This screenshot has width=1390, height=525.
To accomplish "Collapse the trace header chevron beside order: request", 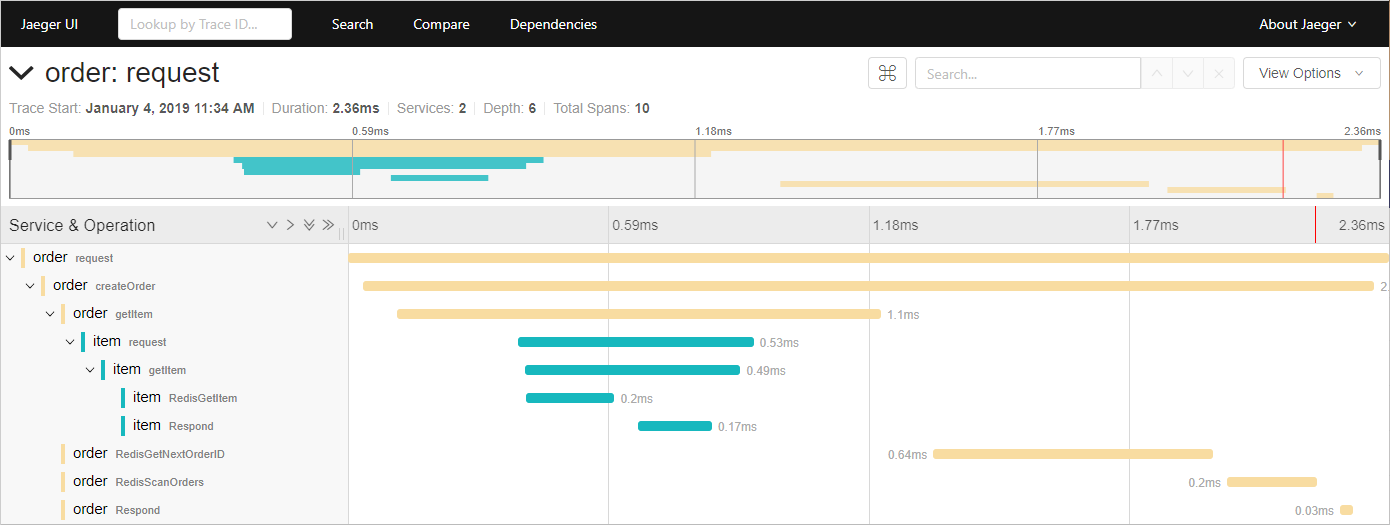I will point(21,73).
